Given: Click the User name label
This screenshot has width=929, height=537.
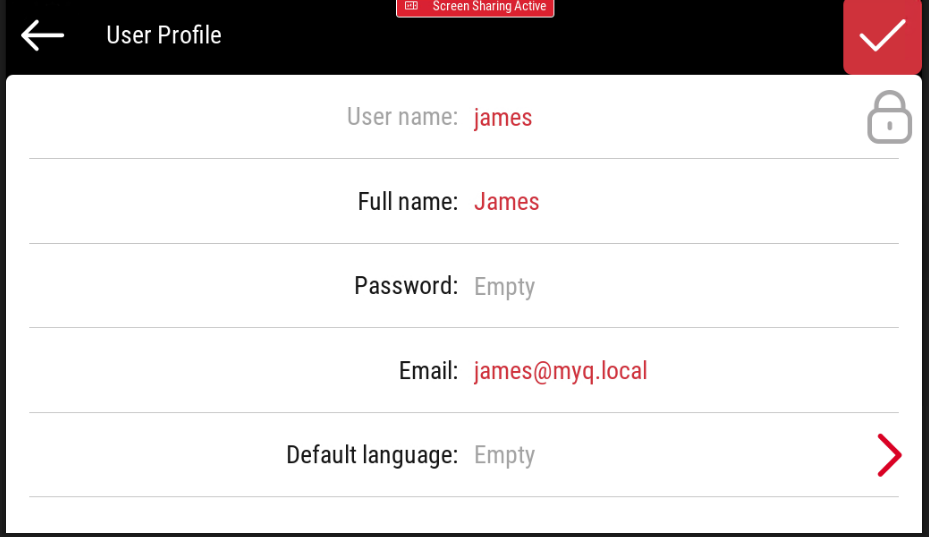Looking at the screenshot, I should (x=401, y=117).
